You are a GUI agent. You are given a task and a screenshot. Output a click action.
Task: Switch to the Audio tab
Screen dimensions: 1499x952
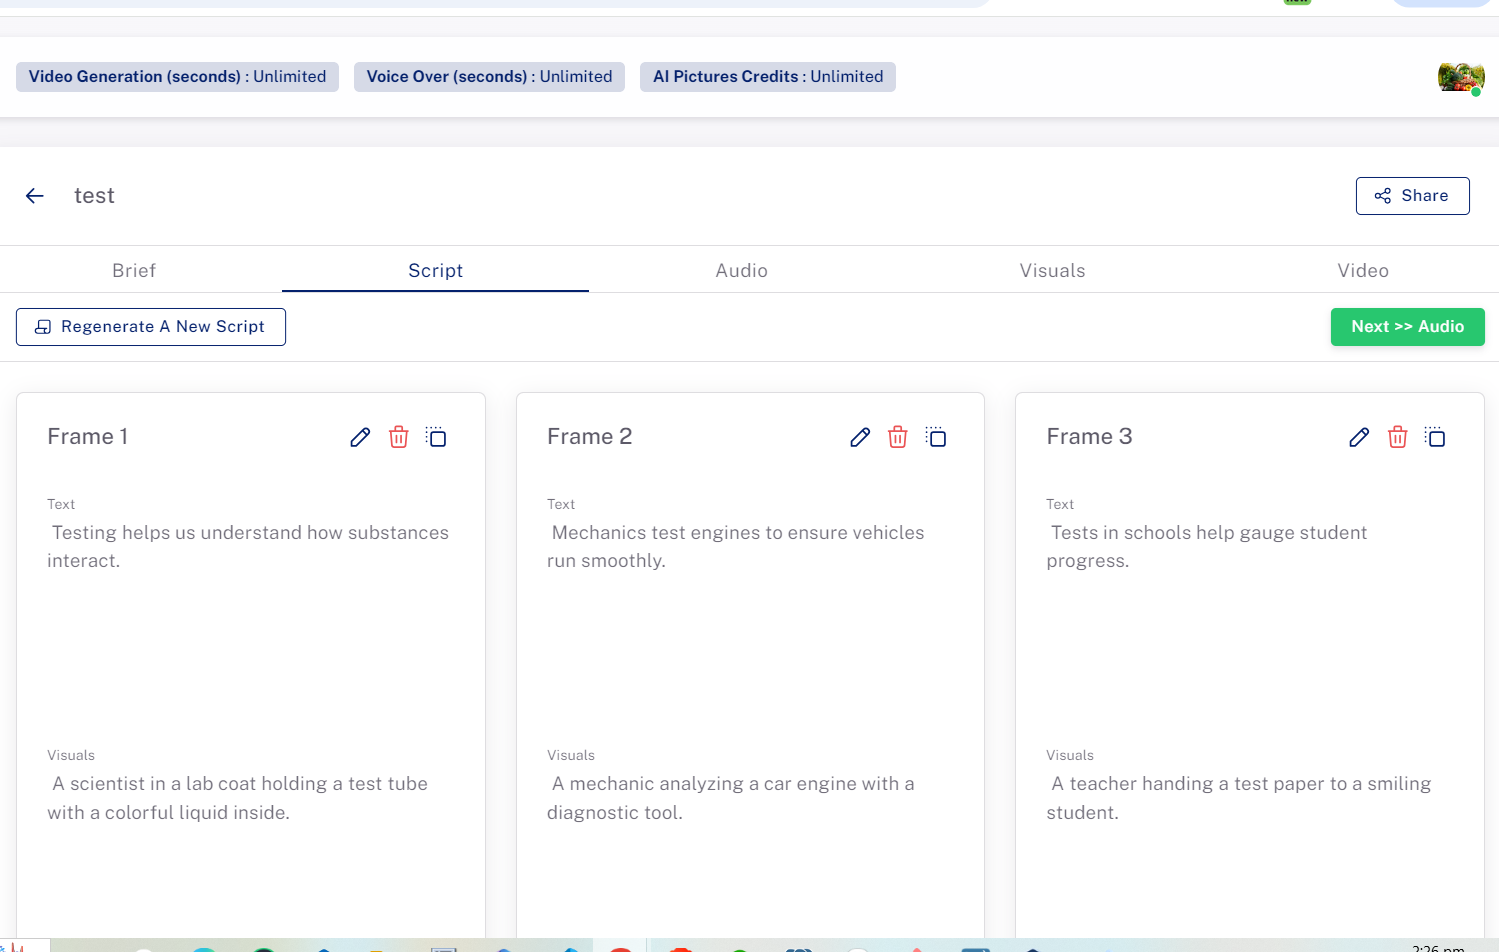point(741,270)
